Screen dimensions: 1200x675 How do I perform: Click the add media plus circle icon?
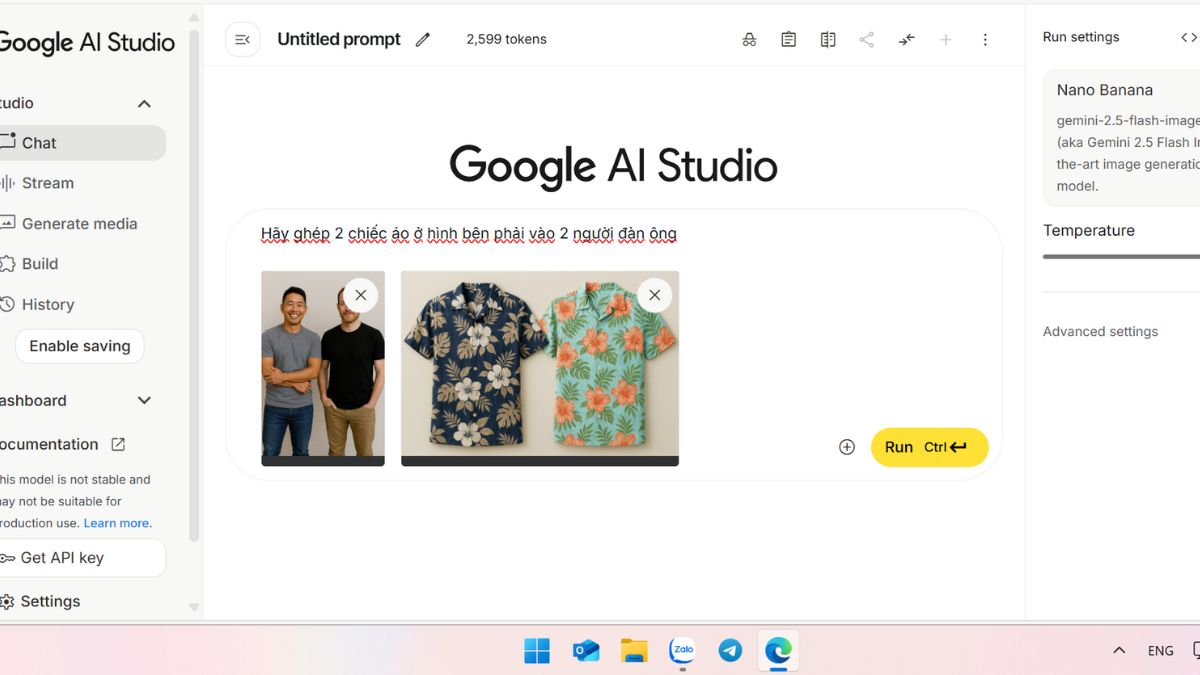click(847, 447)
